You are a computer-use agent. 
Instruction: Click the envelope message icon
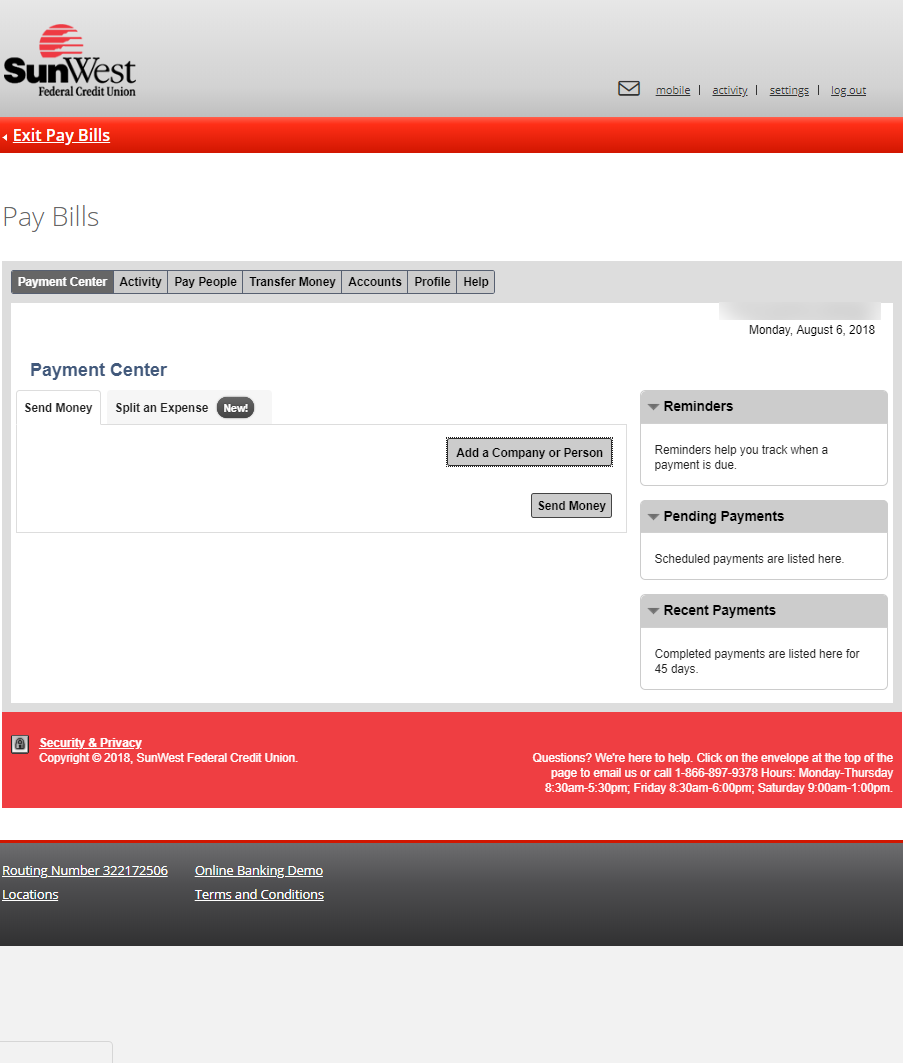point(629,89)
